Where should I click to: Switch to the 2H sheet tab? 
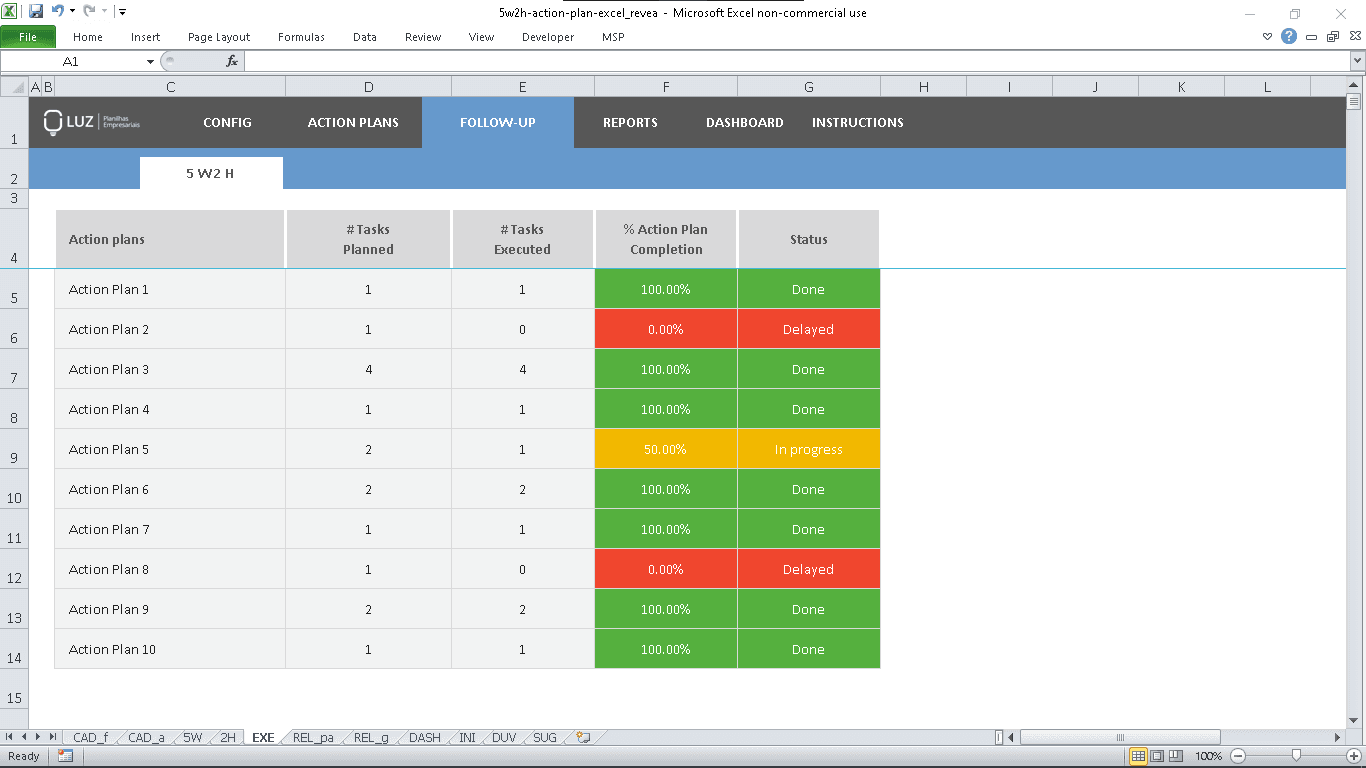pos(228,737)
